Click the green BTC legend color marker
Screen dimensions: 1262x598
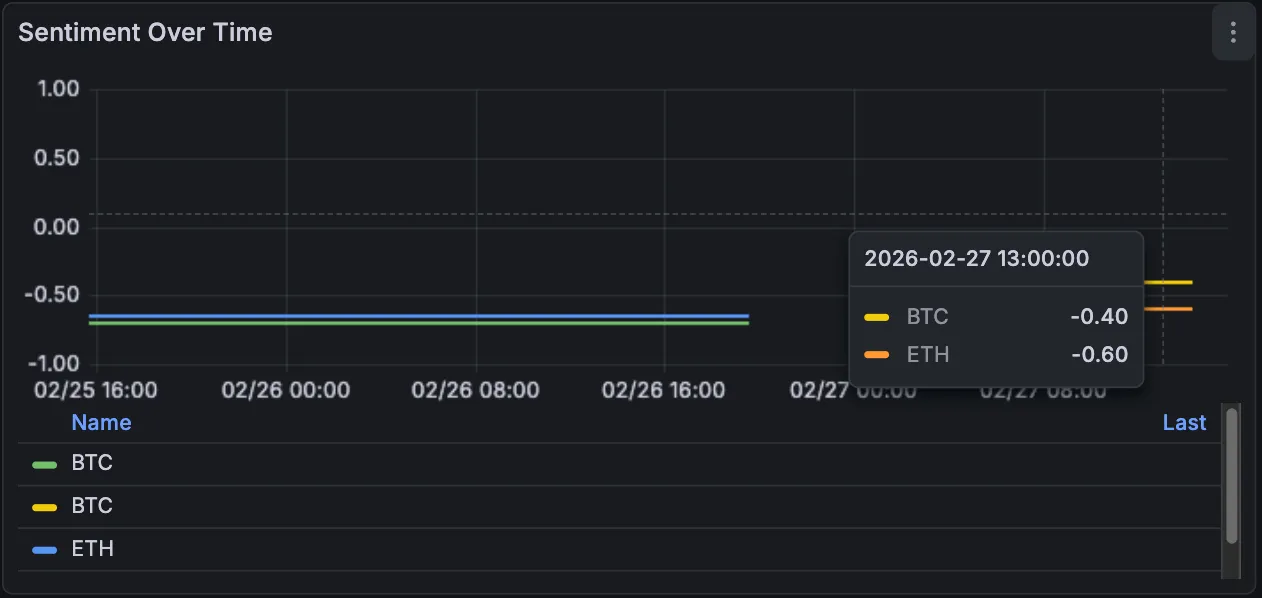[44, 465]
